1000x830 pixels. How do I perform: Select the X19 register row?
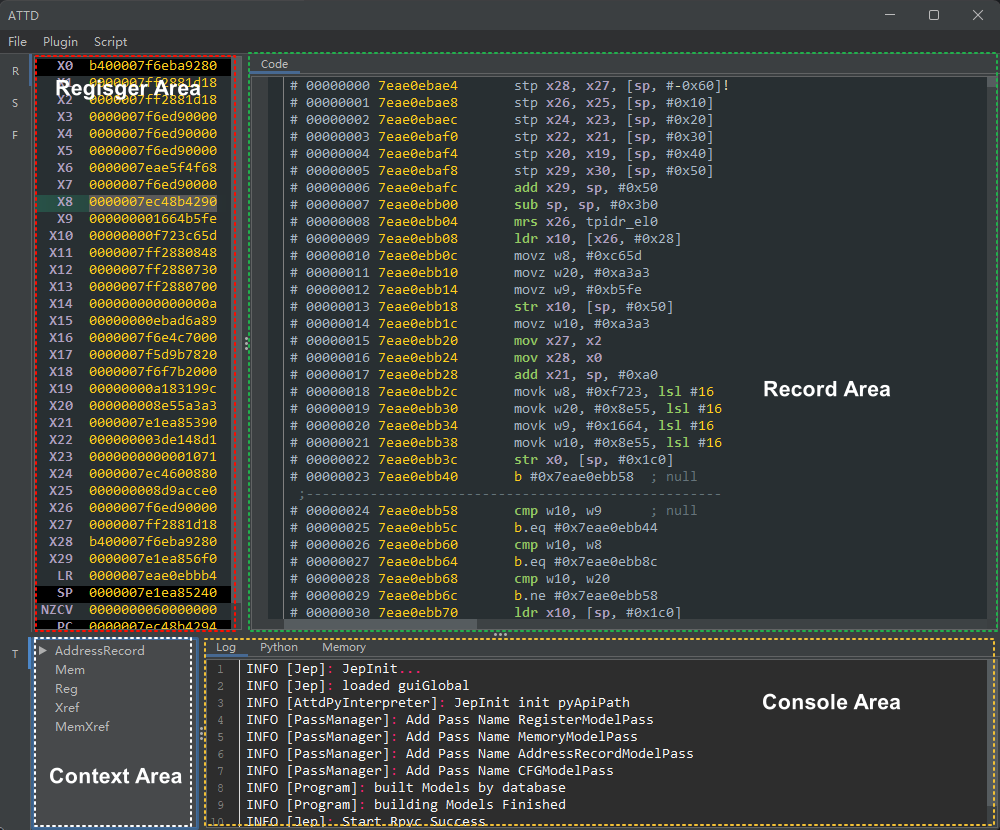pyautogui.click(x=133, y=389)
